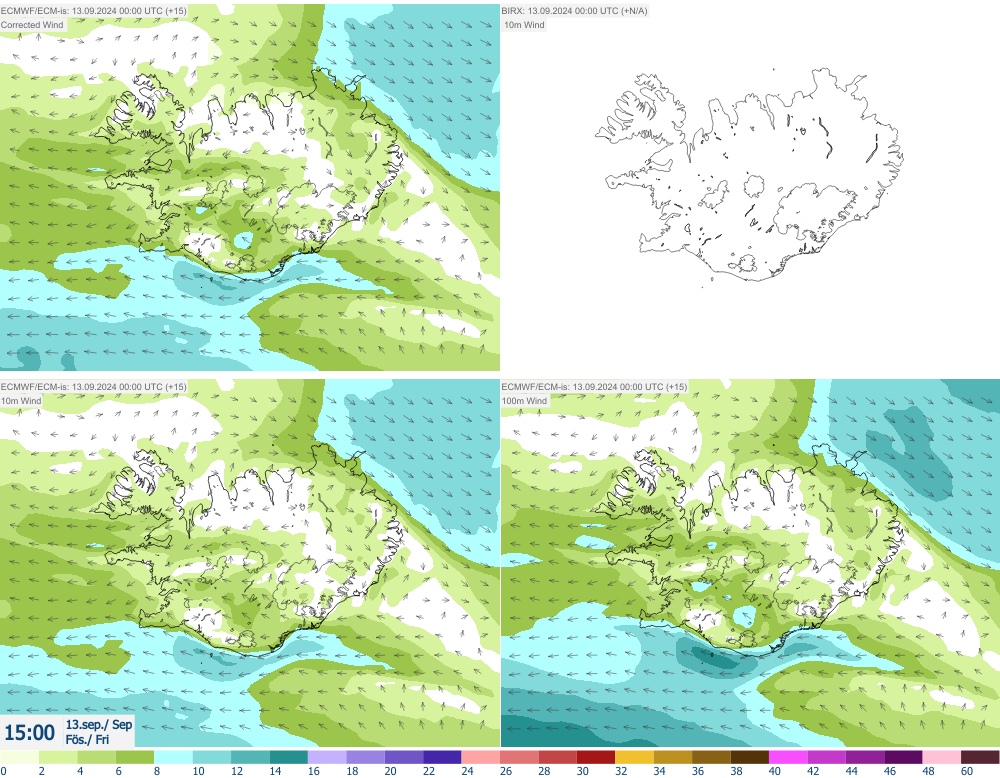Screen dimensions: 1000x778
Task: Click the yellow swatch between 32 and 34
Action: click(634, 757)
